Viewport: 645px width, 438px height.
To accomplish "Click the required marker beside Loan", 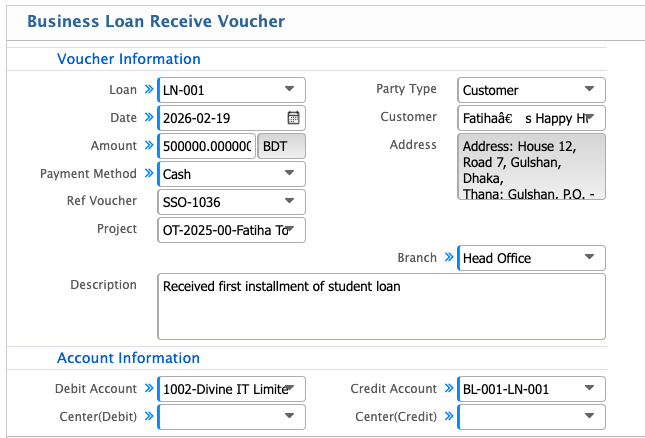I will 149,90.
